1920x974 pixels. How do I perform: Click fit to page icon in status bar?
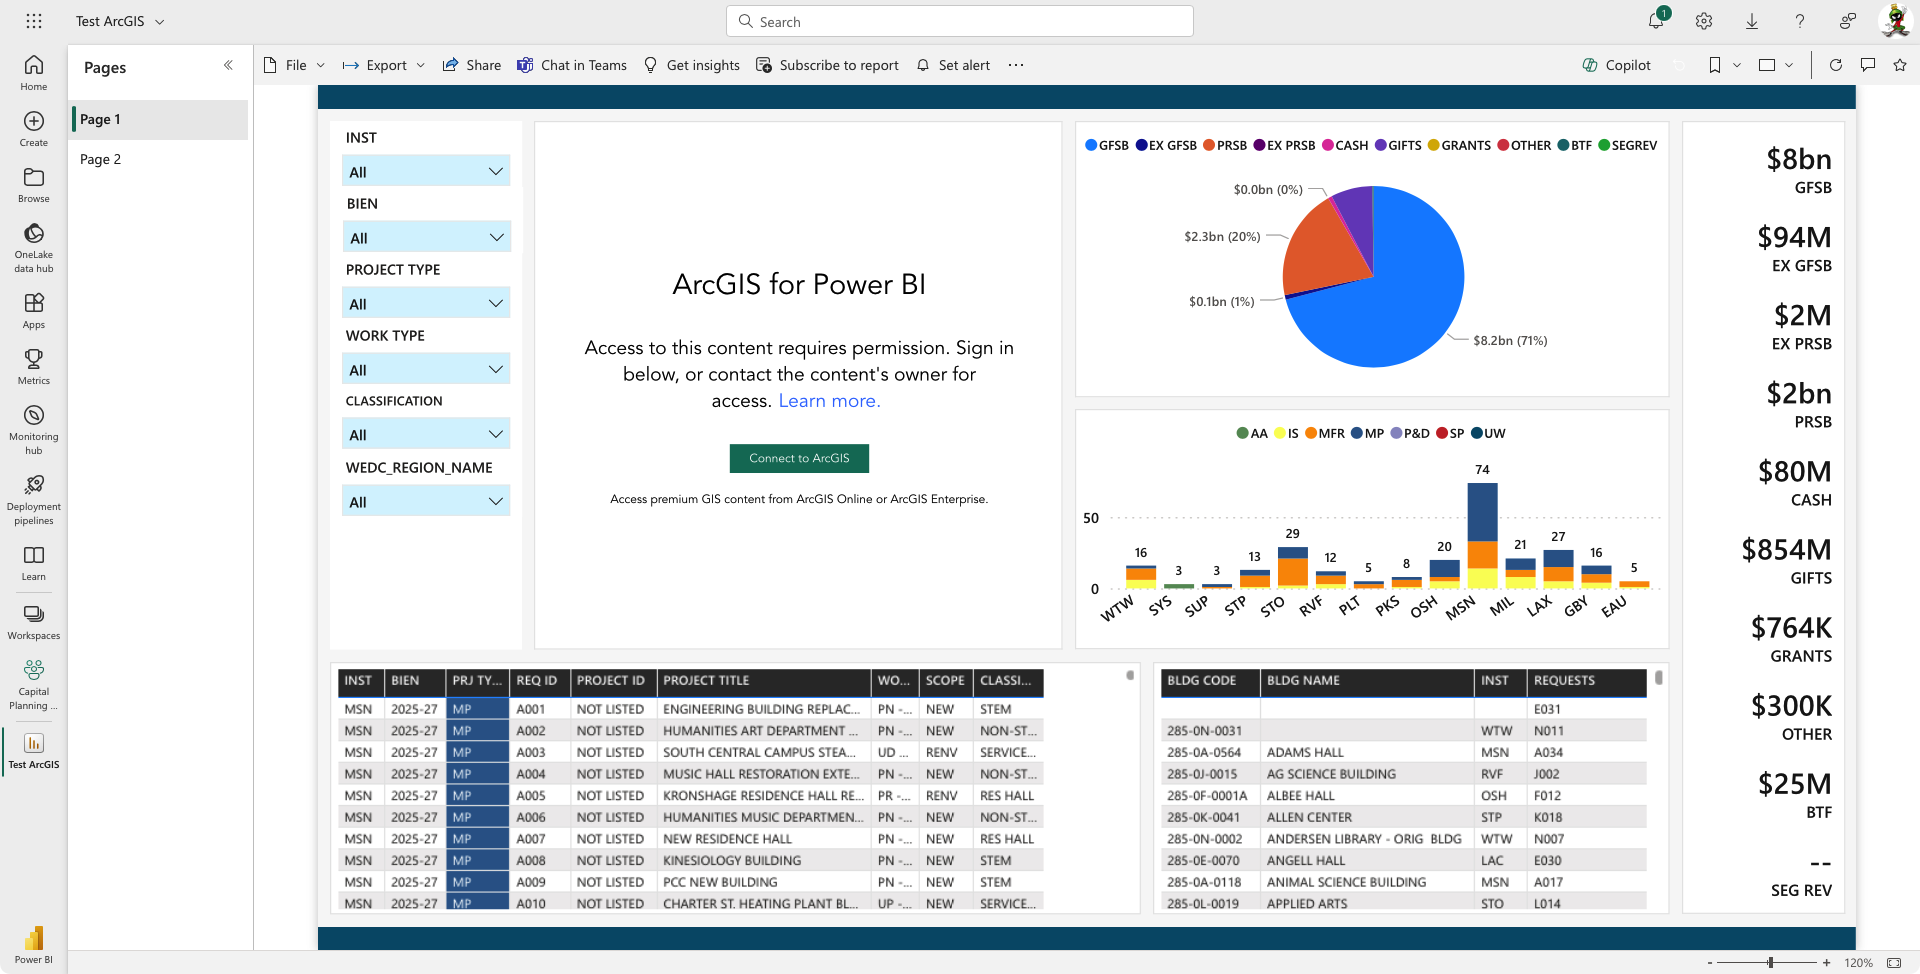1894,963
